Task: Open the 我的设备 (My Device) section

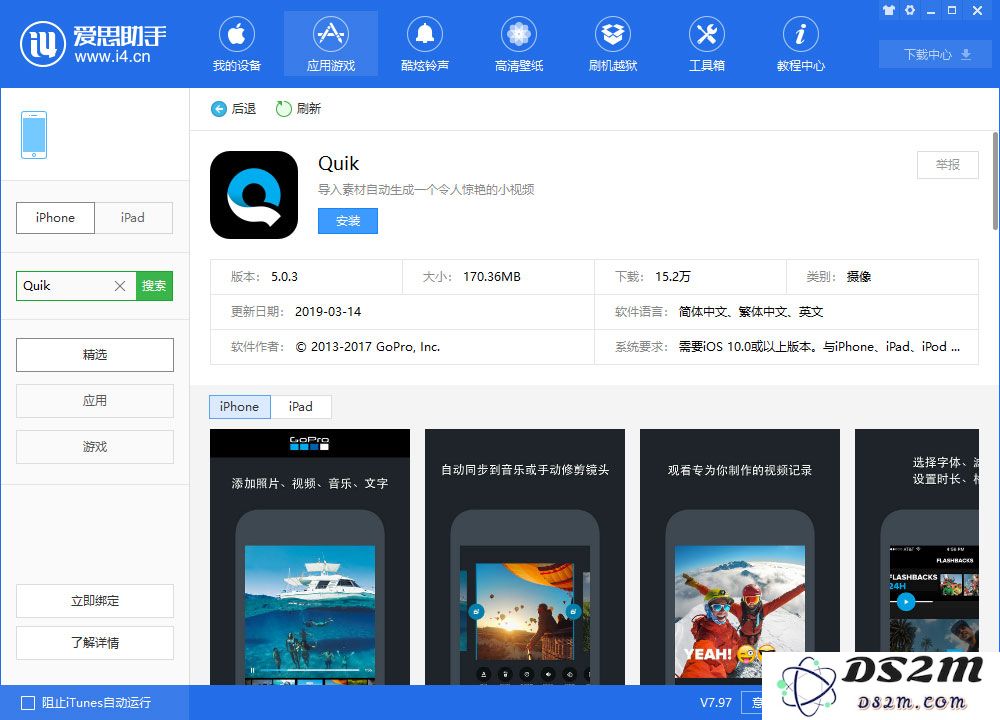Action: click(237, 44)
